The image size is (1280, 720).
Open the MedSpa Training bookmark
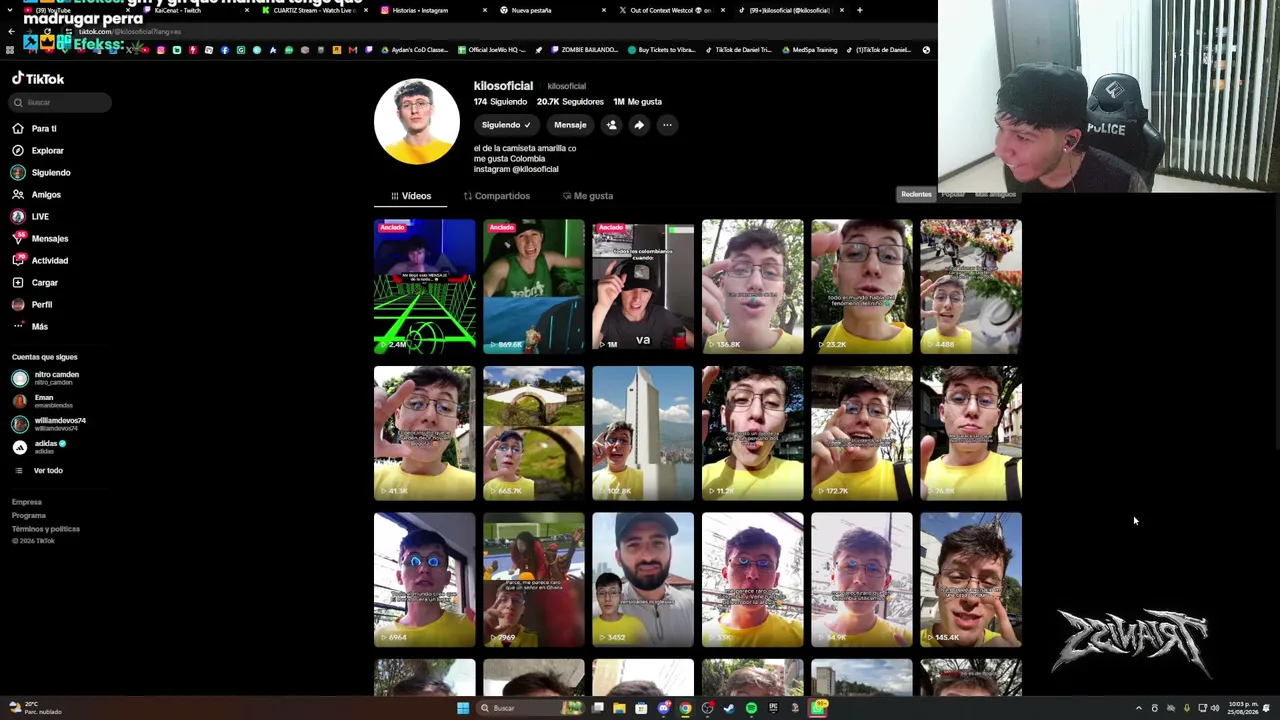(x=810, y=50)
